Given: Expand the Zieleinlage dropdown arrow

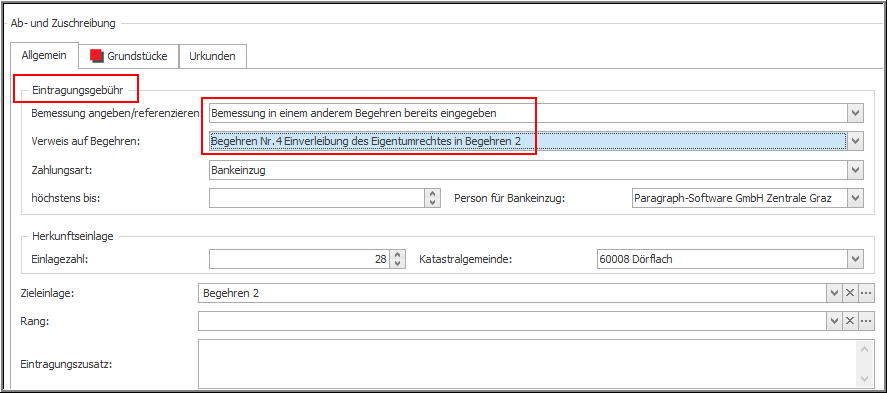Looking at the screenshot, I should point(834,293).
